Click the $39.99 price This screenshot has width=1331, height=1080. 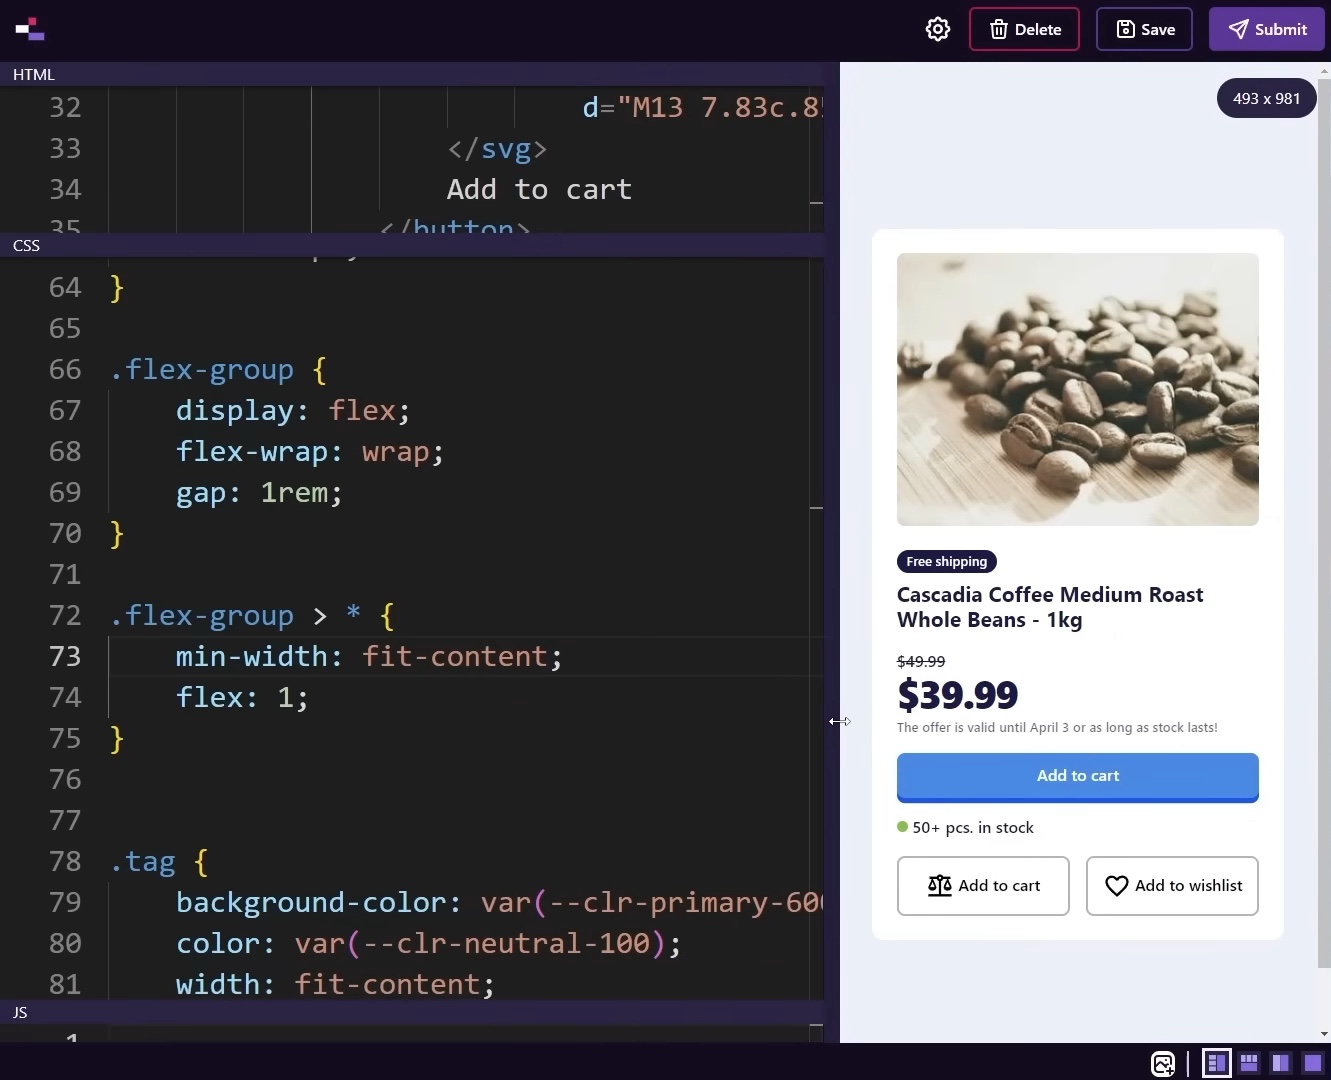(958, 694)
